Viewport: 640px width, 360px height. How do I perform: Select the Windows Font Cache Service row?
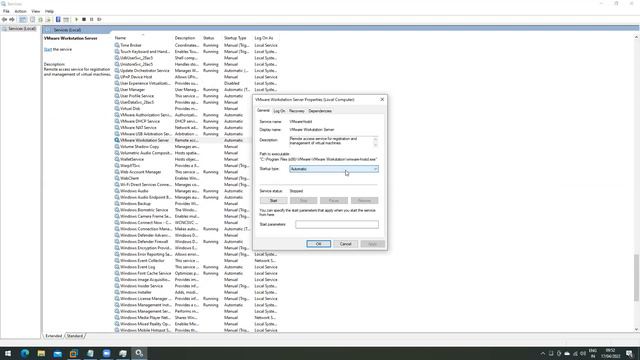pos(196,273)
